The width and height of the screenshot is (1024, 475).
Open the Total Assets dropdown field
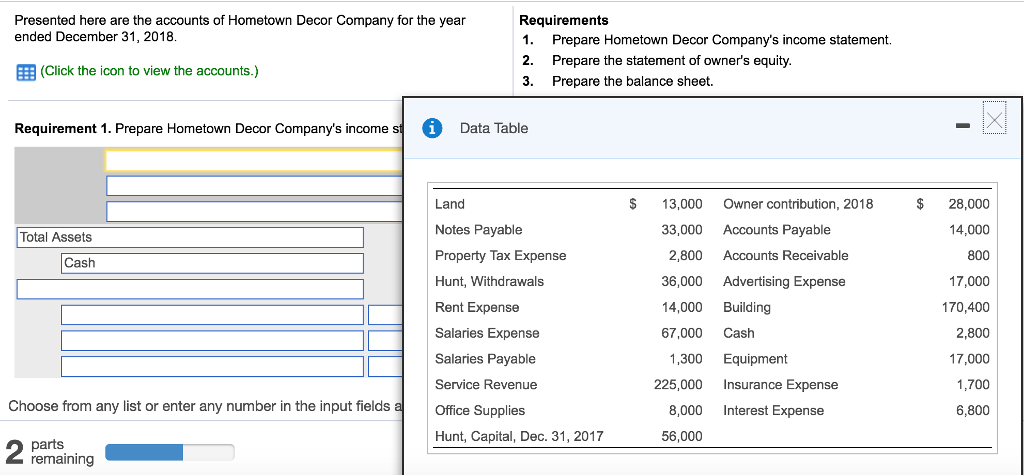click(x=190, y=237)
